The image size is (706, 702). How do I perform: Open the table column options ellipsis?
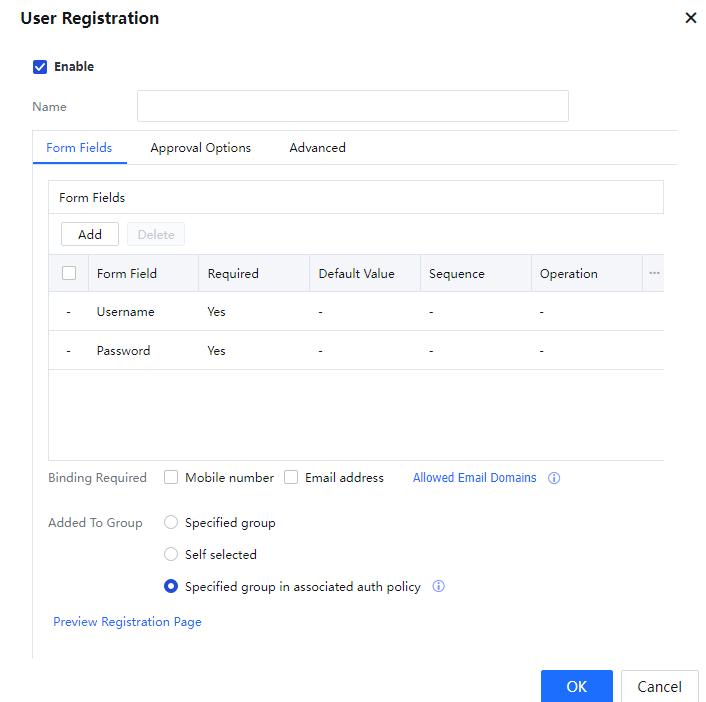[654, 273]
